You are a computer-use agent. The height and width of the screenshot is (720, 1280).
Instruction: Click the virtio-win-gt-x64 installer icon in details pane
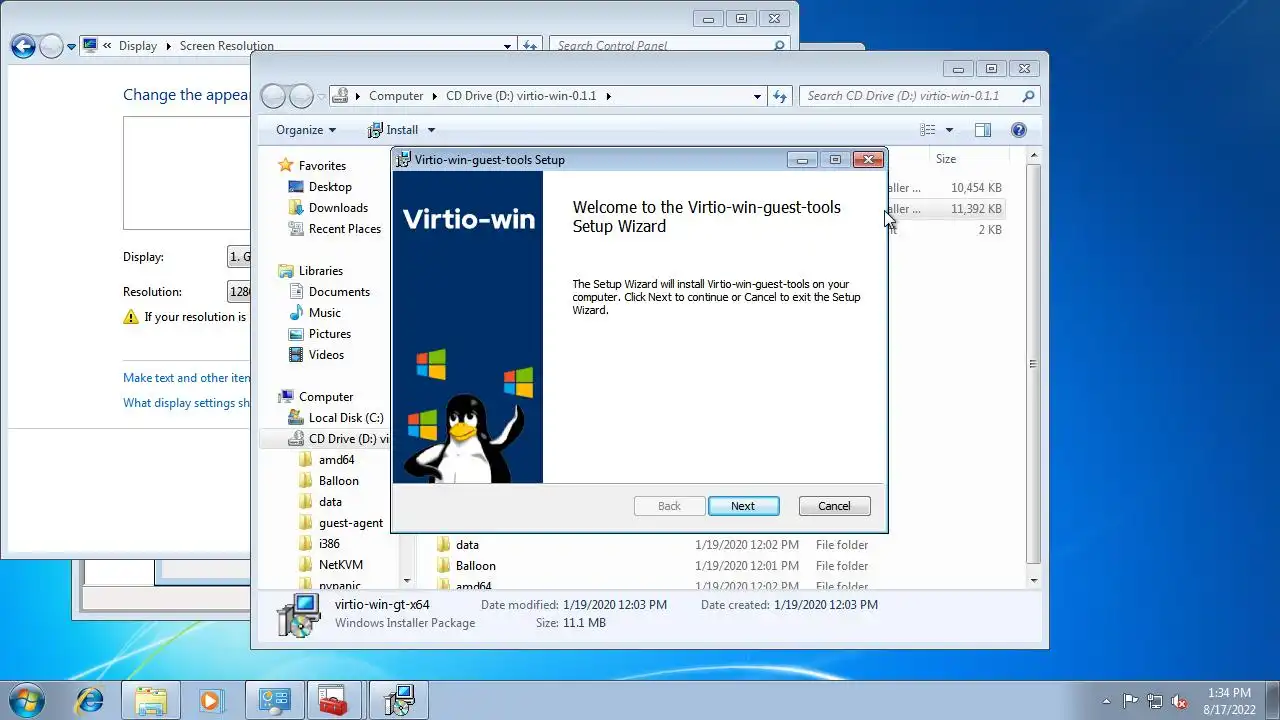298,615
